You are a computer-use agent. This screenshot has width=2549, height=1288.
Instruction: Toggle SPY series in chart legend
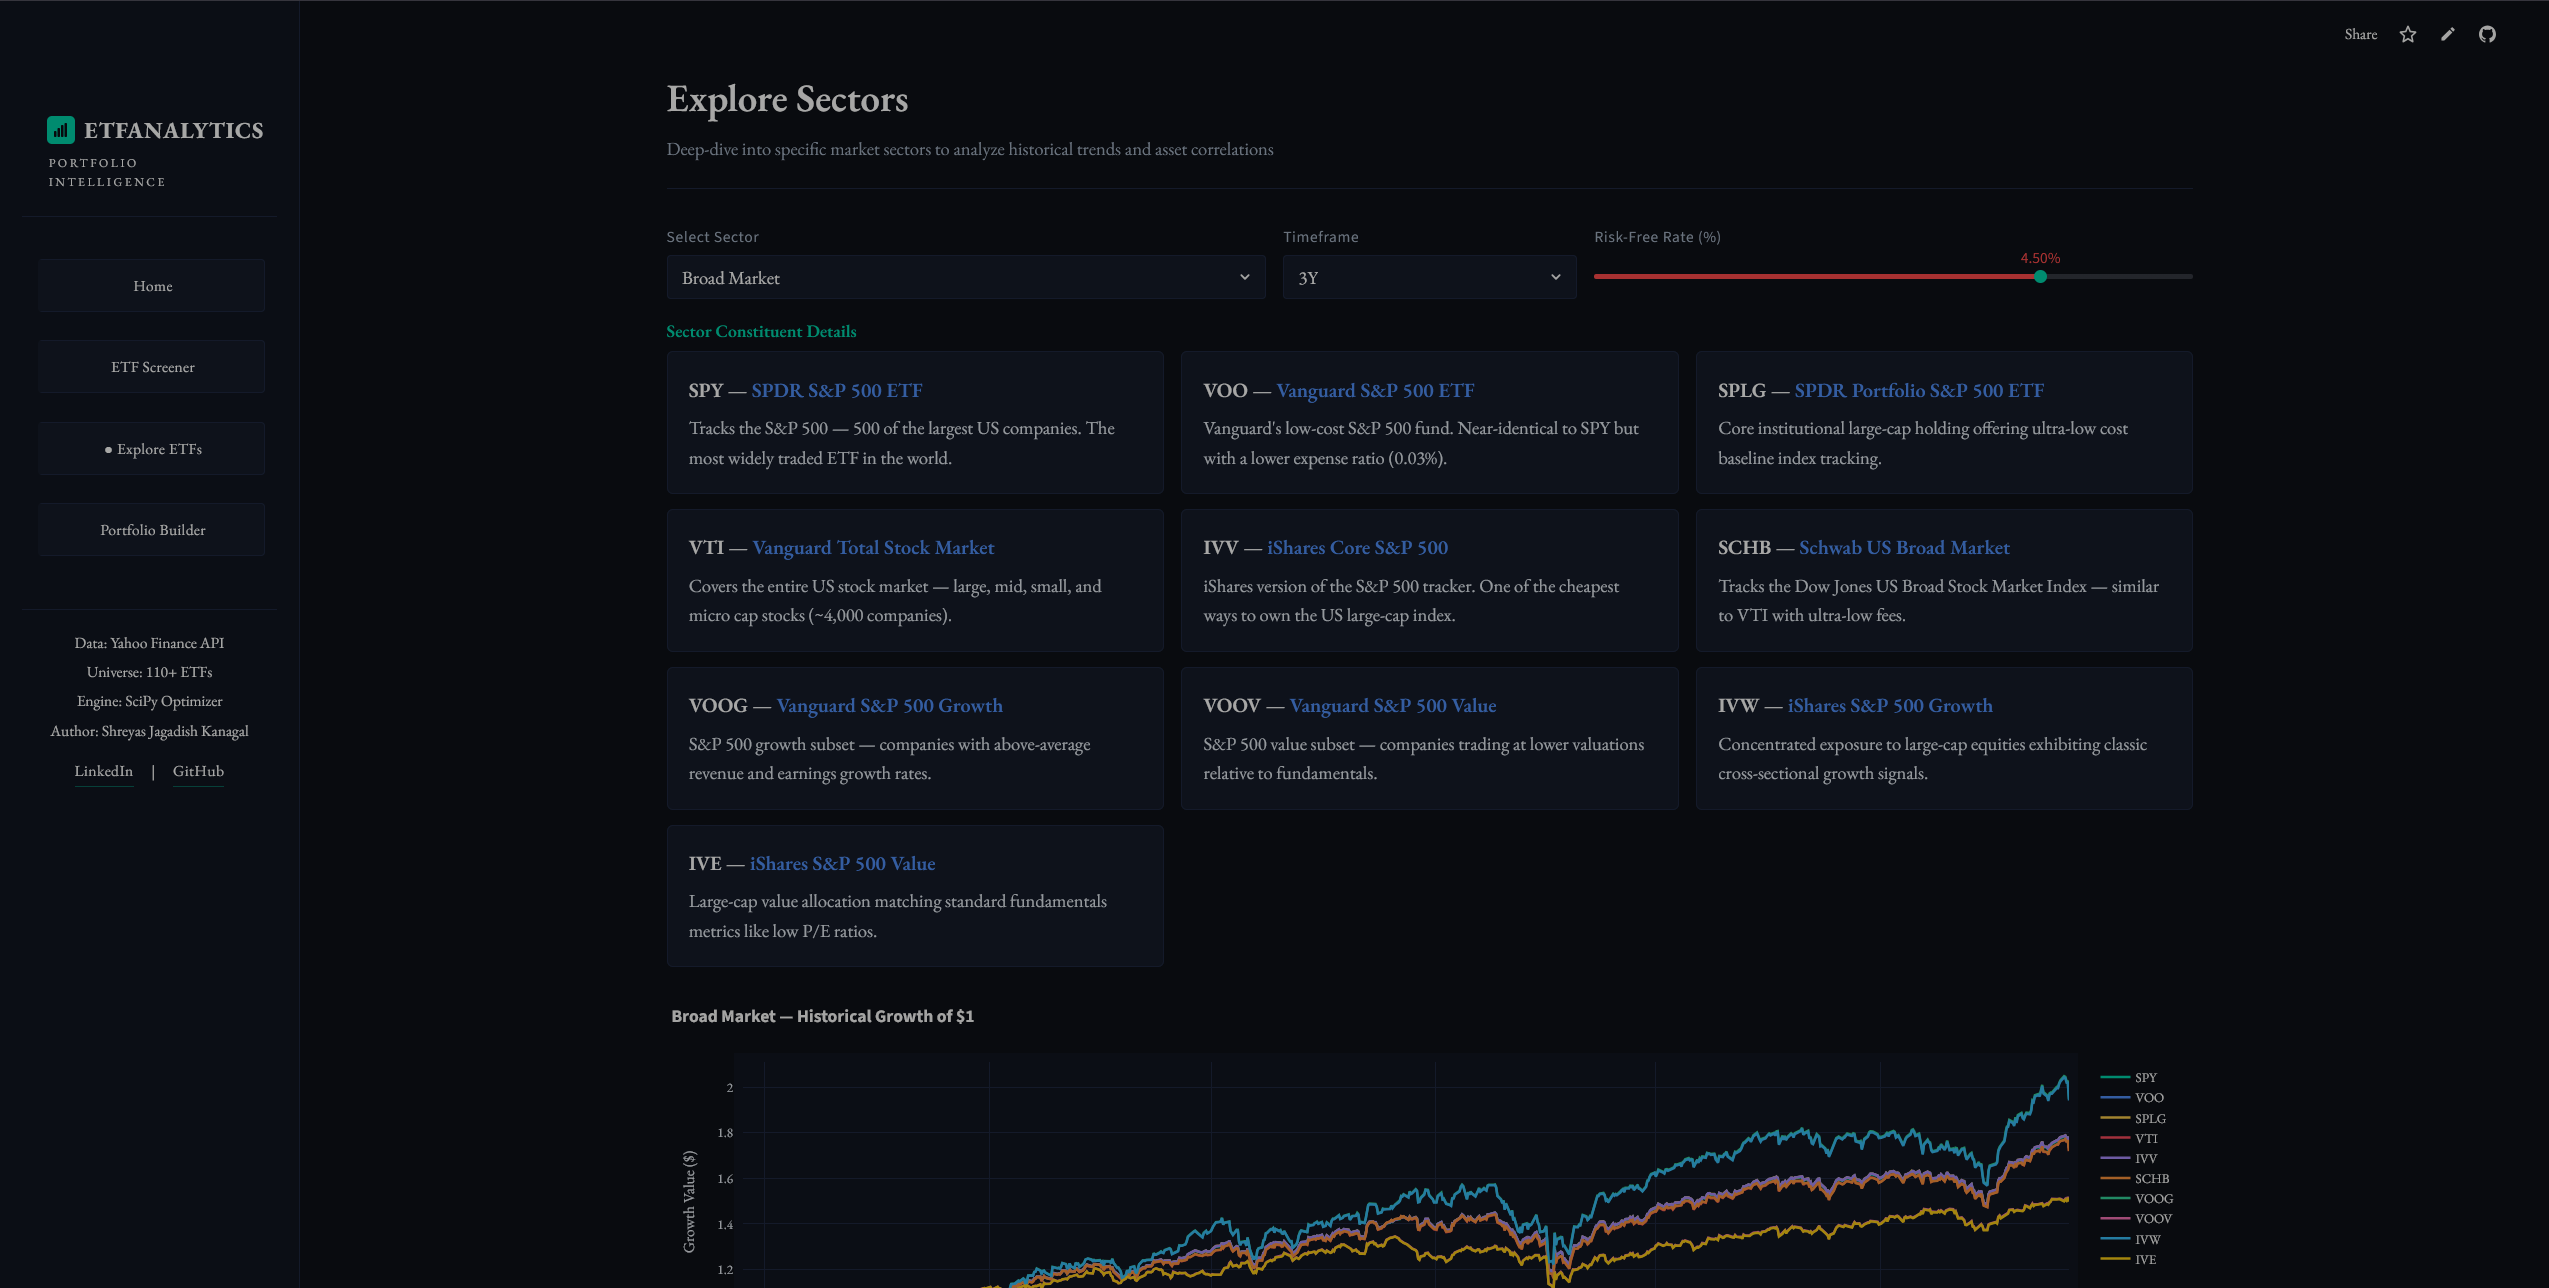pyautogui.click(x=2130, y=1078)
